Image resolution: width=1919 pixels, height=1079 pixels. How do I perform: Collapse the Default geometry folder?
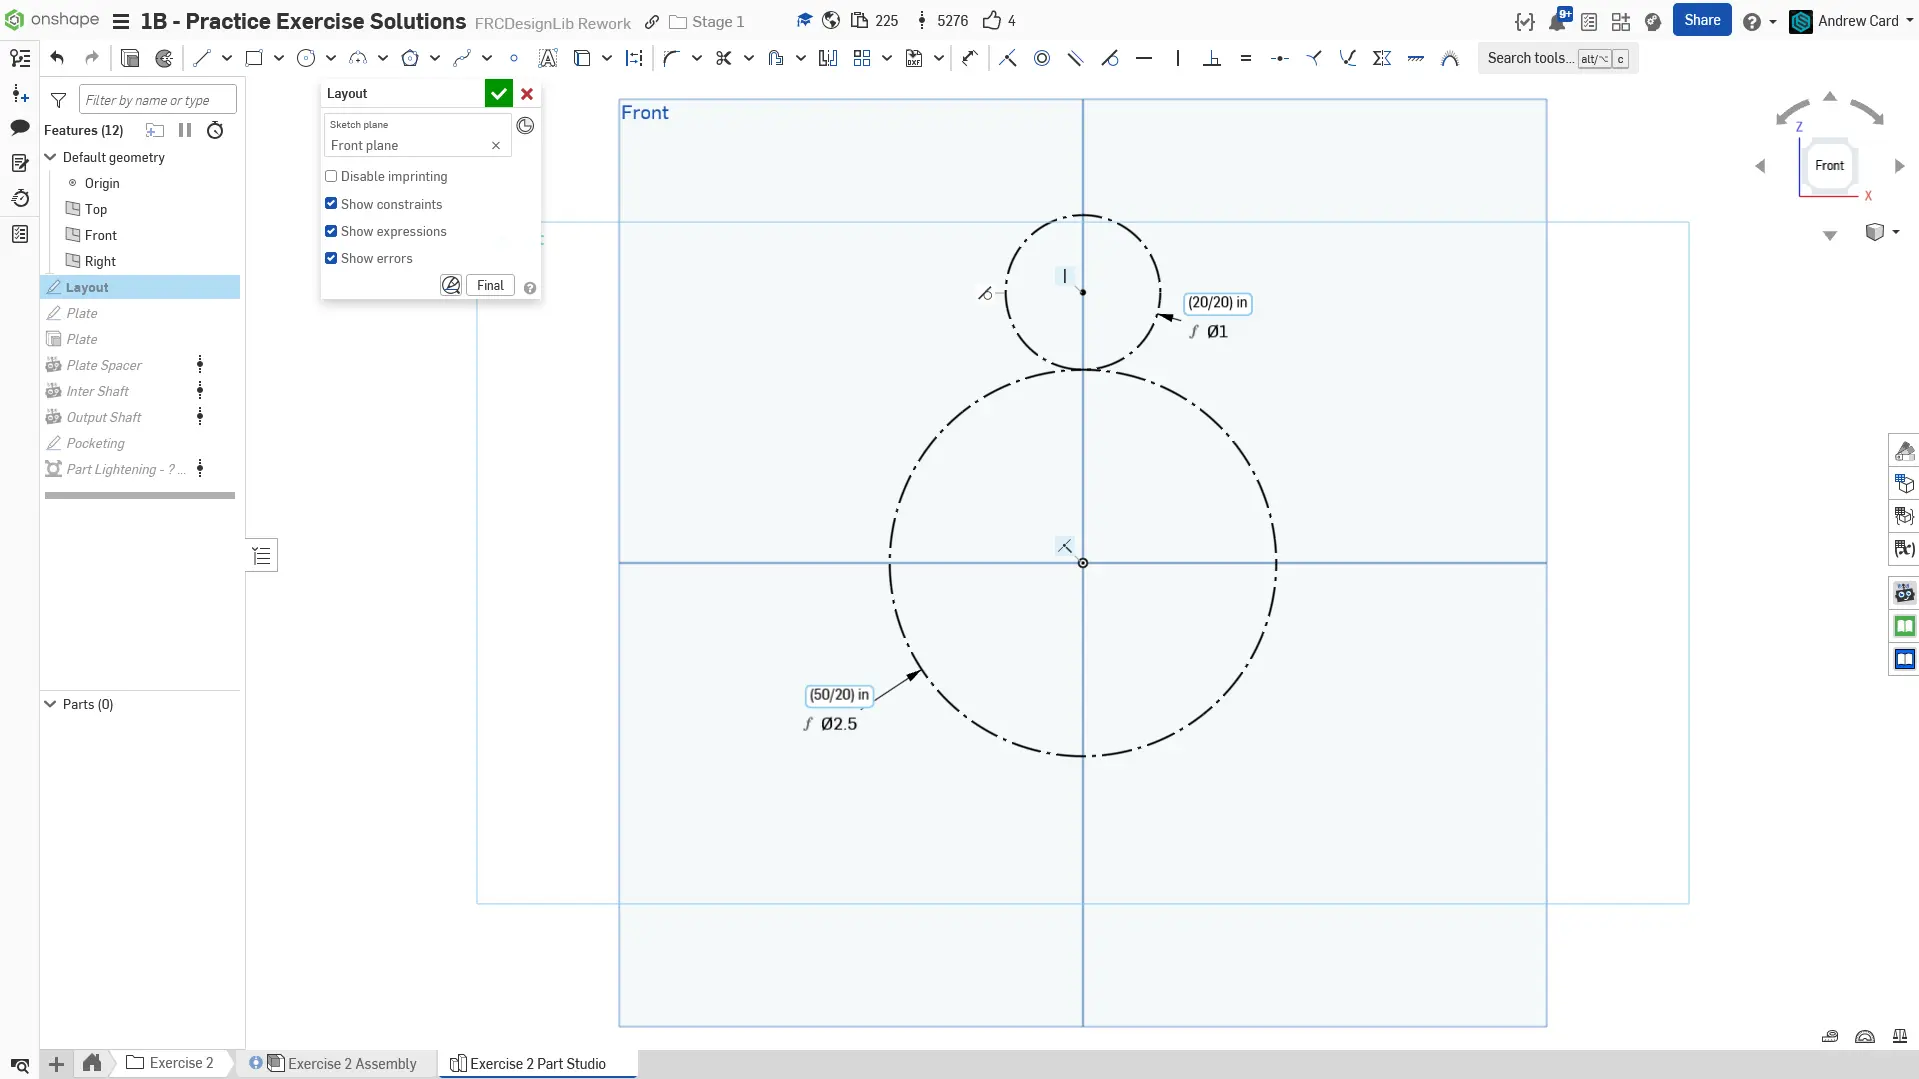tap(51, 157)
